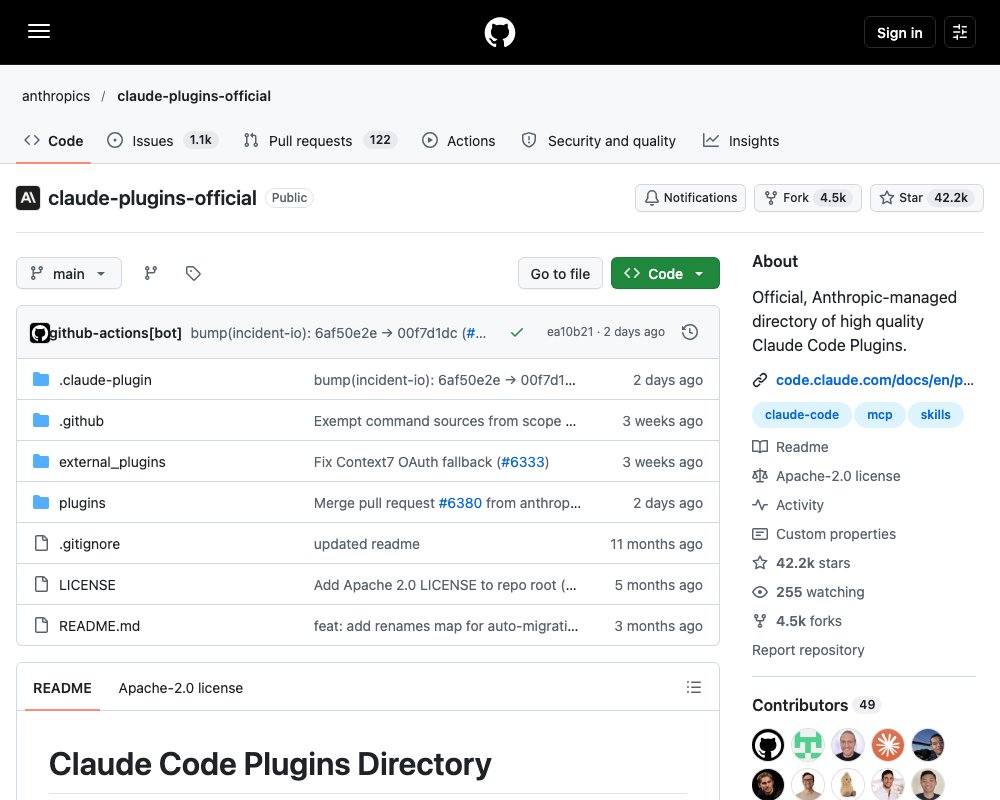Open Readme link in About

pos(790,447)
